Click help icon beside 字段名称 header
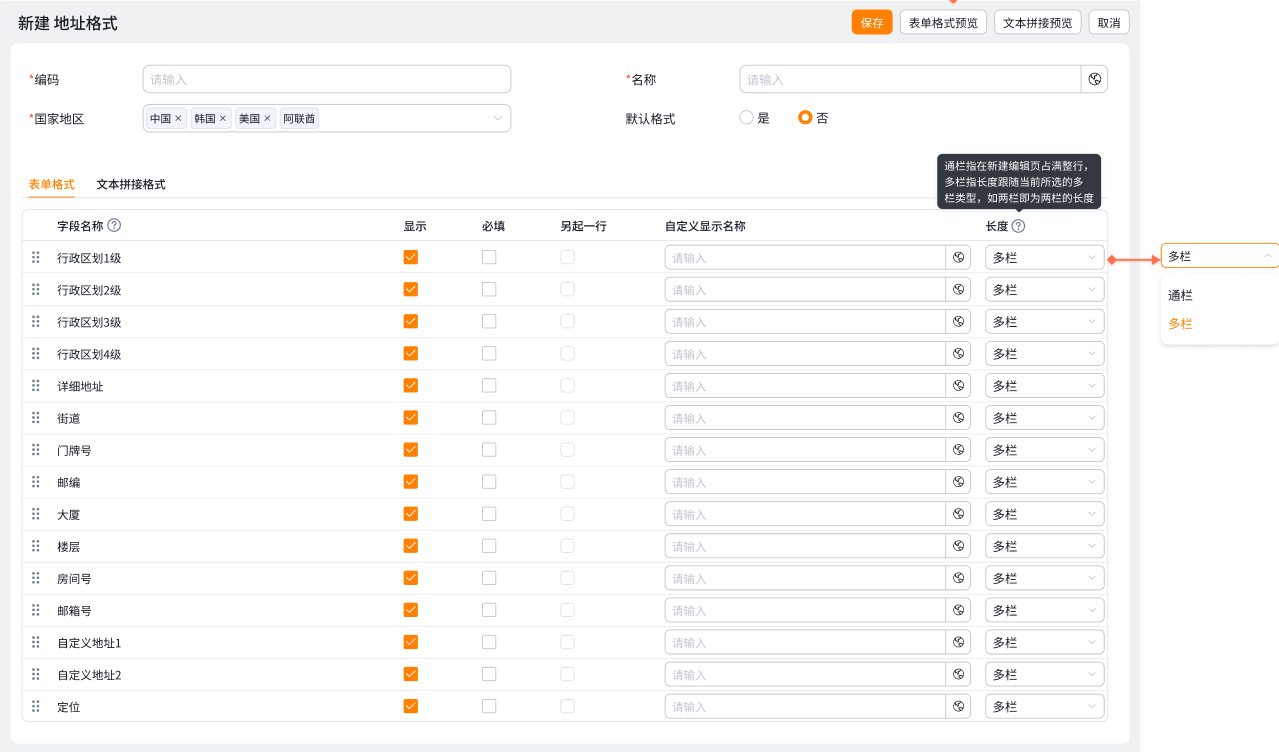 click(114, 226)
